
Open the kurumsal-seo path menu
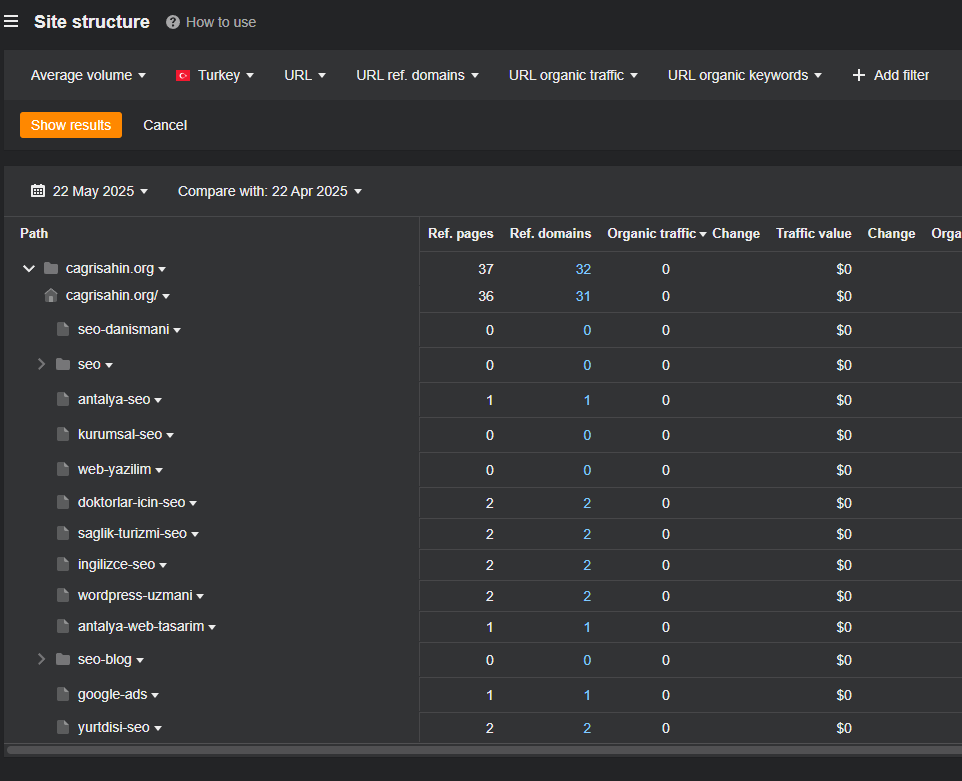[170, 435]
